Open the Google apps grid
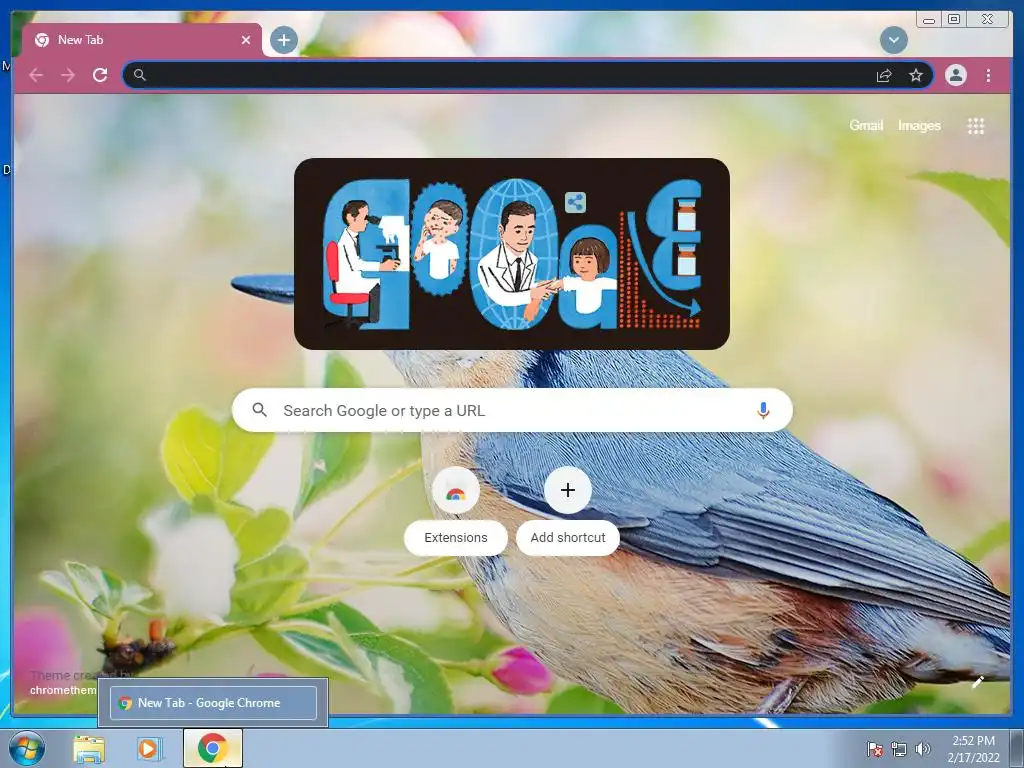 coord(976,126)
